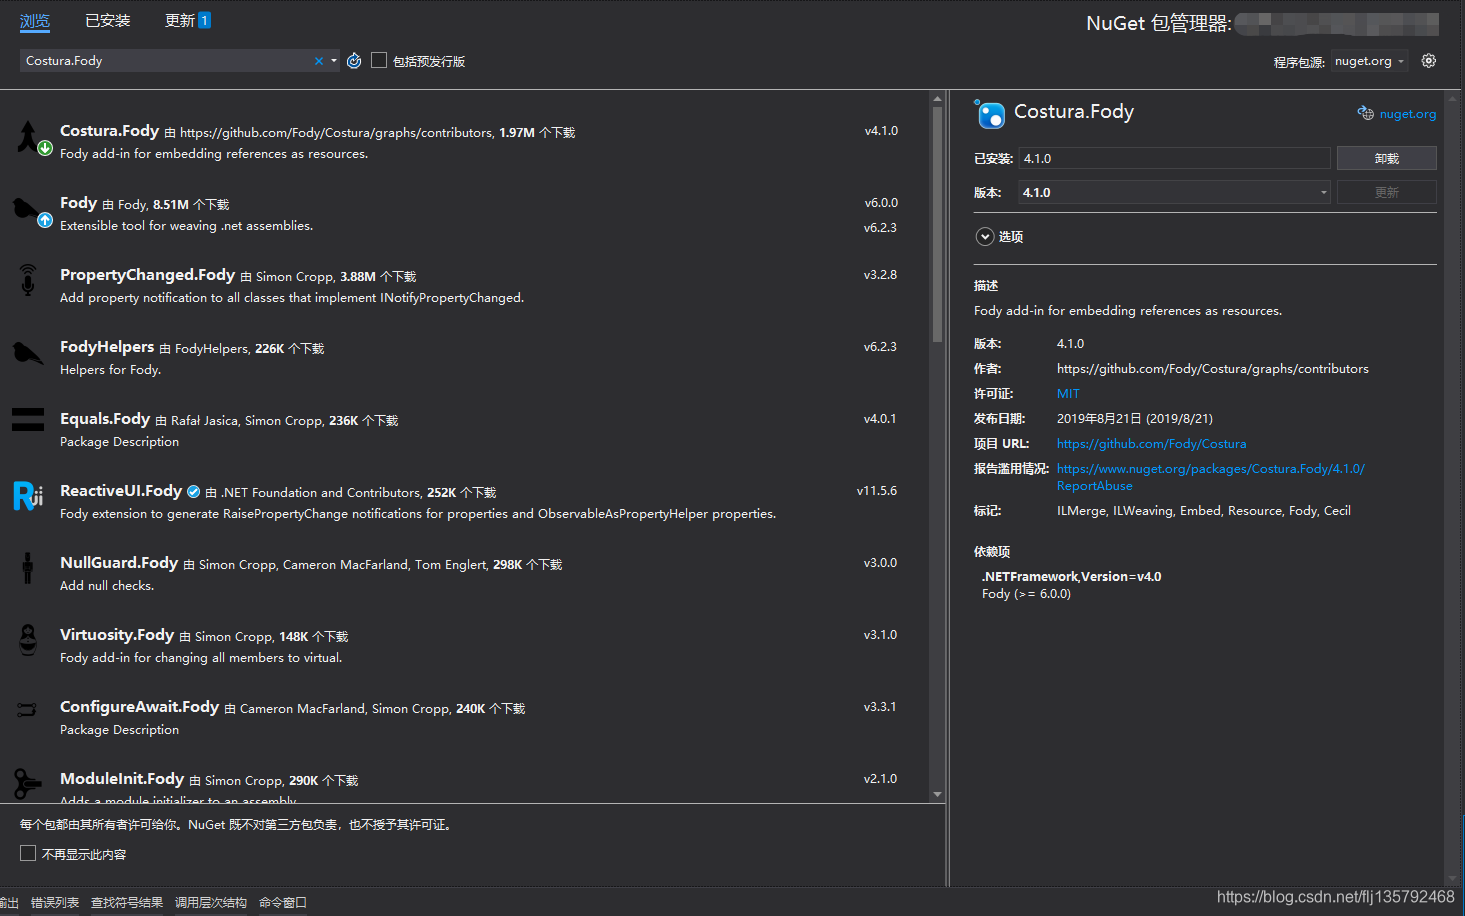Expand the options section
Viewport: 1465px width, 916px height.
pyautogui.click(x=985, y=237)
